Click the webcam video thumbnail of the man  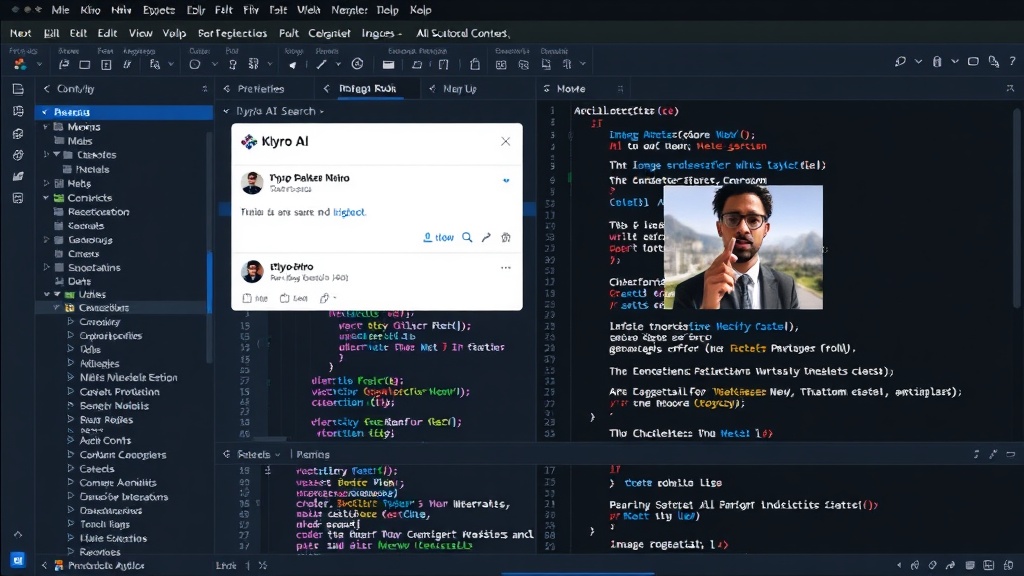[x=743, y=247]
